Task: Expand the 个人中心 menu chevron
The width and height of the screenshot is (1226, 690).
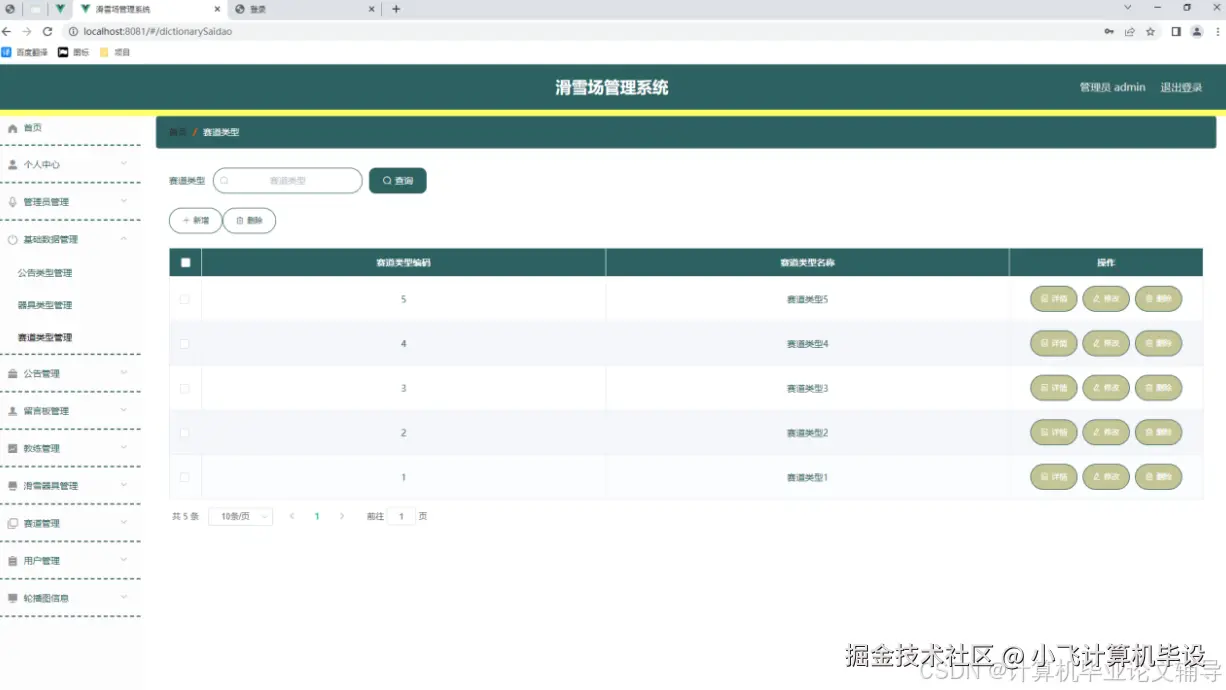Action: click(124, 163)
